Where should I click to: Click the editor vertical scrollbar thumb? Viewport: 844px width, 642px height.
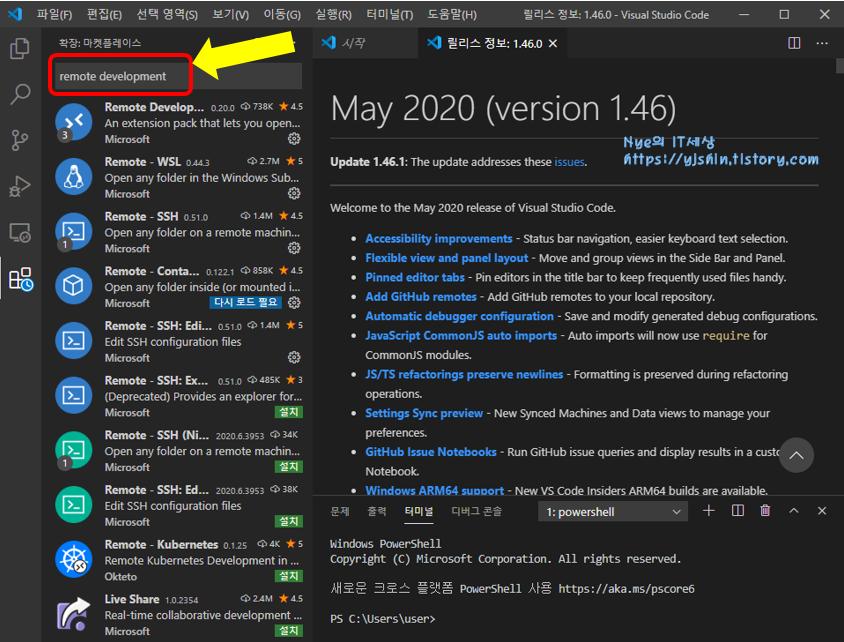click(x=840, y=66)
